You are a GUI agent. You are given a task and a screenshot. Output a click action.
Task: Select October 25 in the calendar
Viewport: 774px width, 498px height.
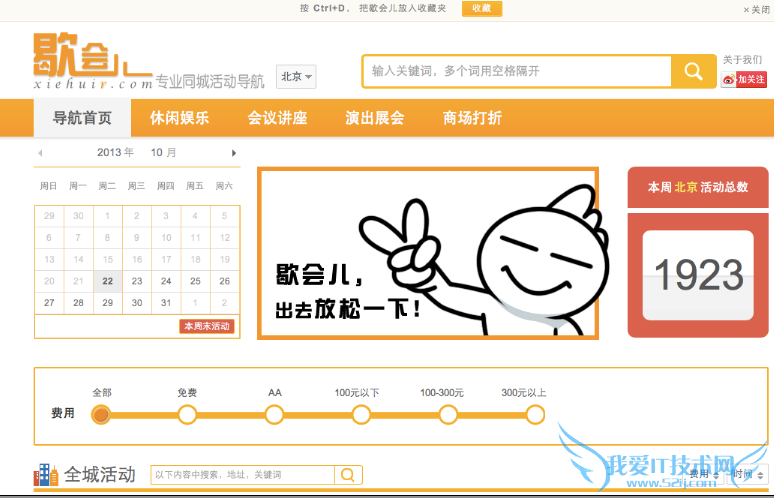pos(195,281)
